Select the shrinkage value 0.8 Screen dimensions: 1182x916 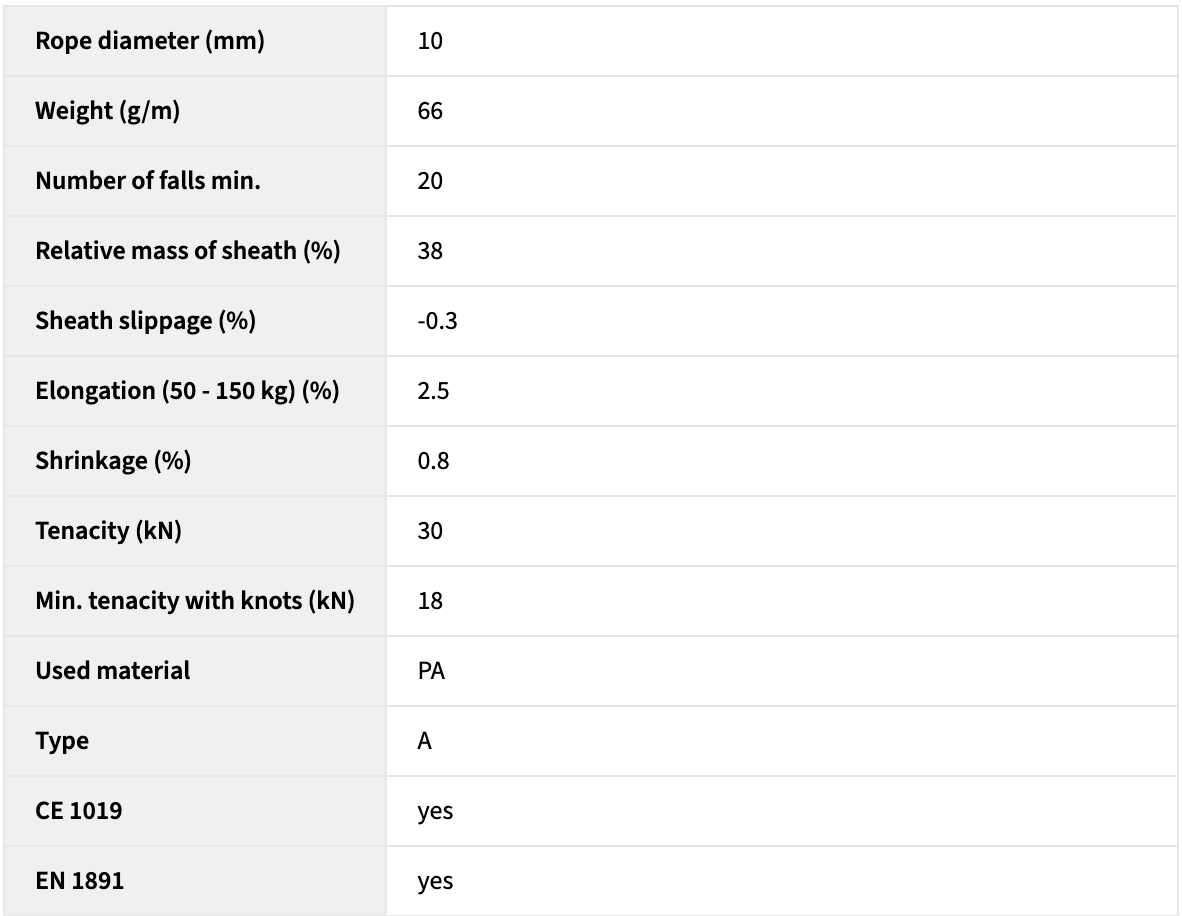(x=433, y=461)
